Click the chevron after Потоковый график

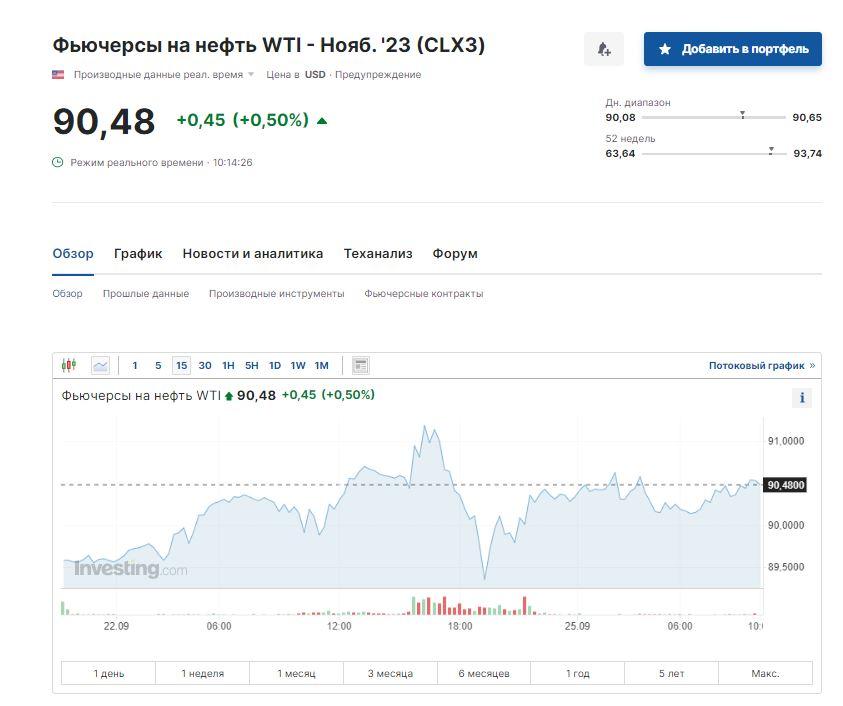pos(812,365)
